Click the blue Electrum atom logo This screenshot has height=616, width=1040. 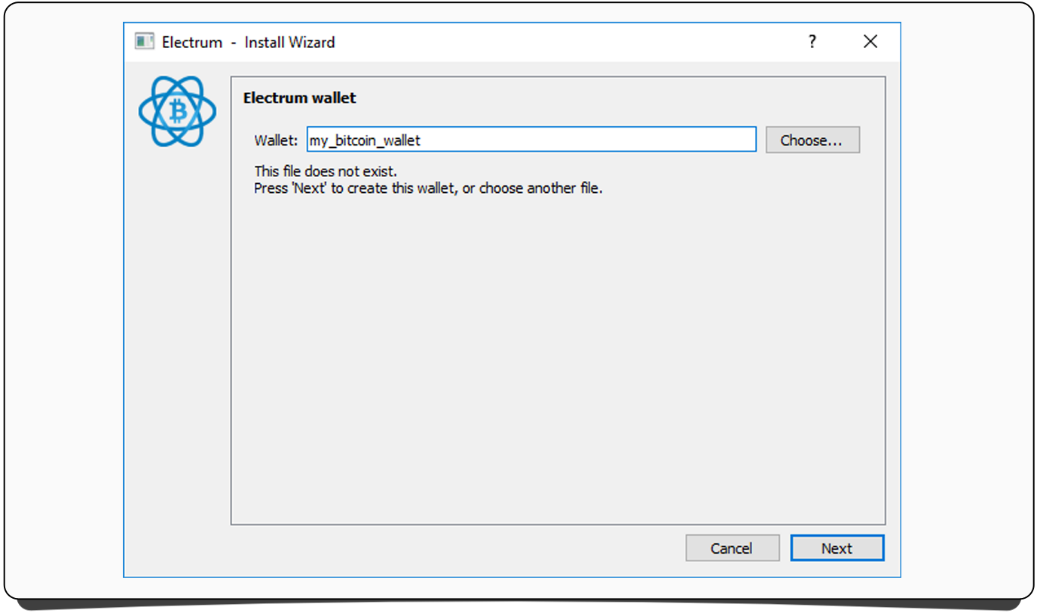coord(177,111)
